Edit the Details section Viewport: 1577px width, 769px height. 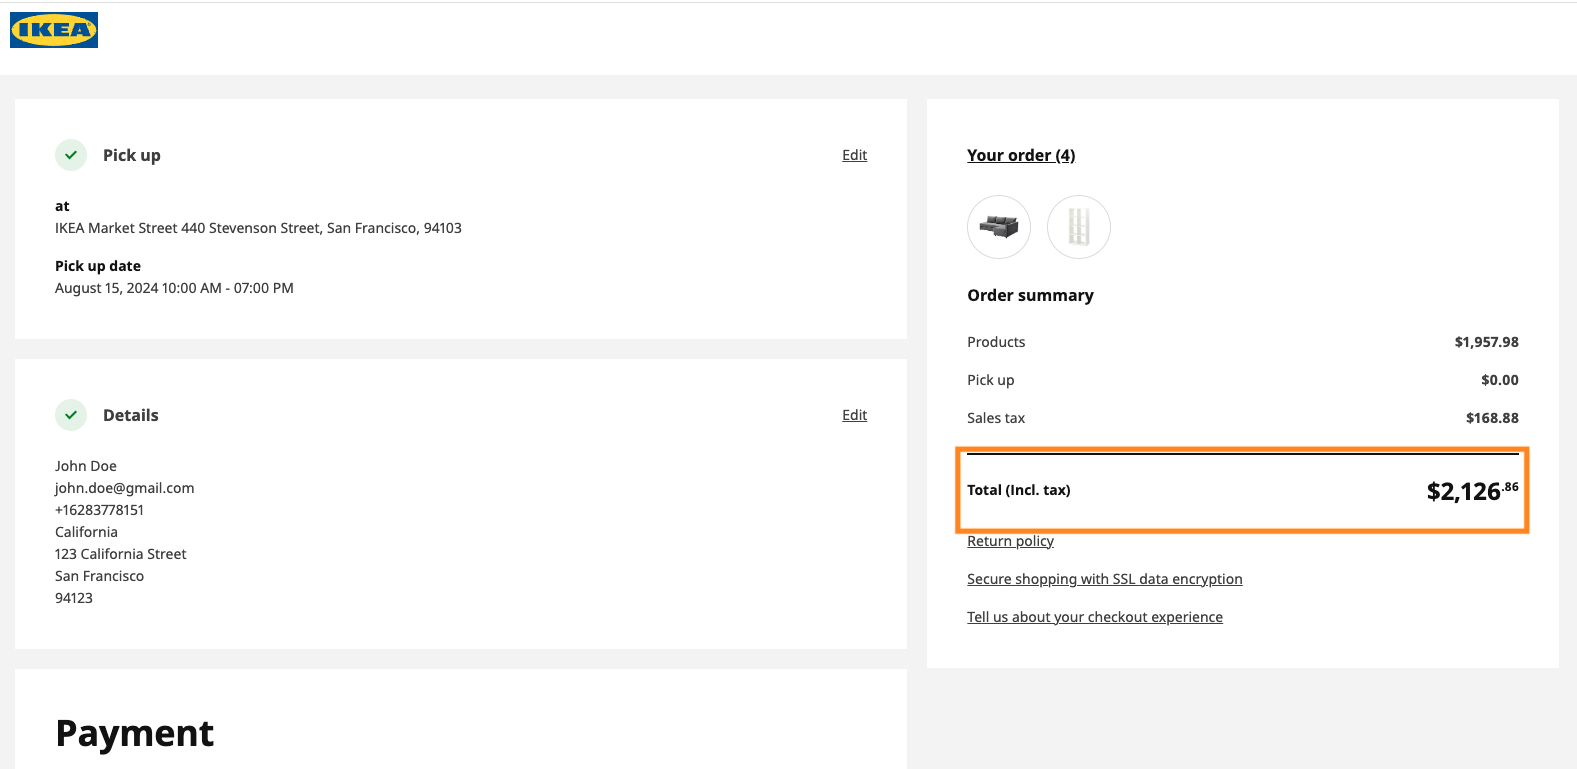click(854, 415)
